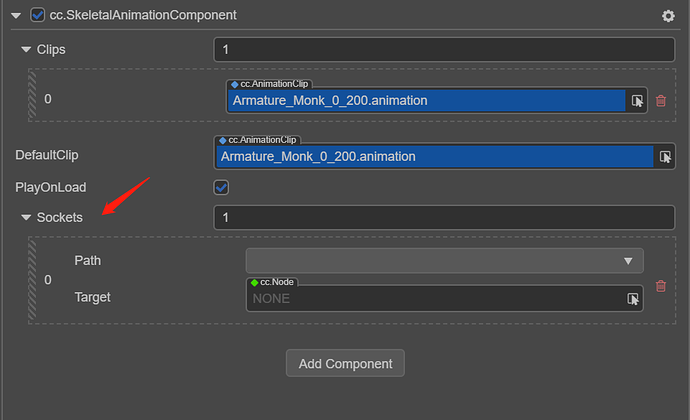
Task: Collapse the Clips array
Action: coord(26,49)
